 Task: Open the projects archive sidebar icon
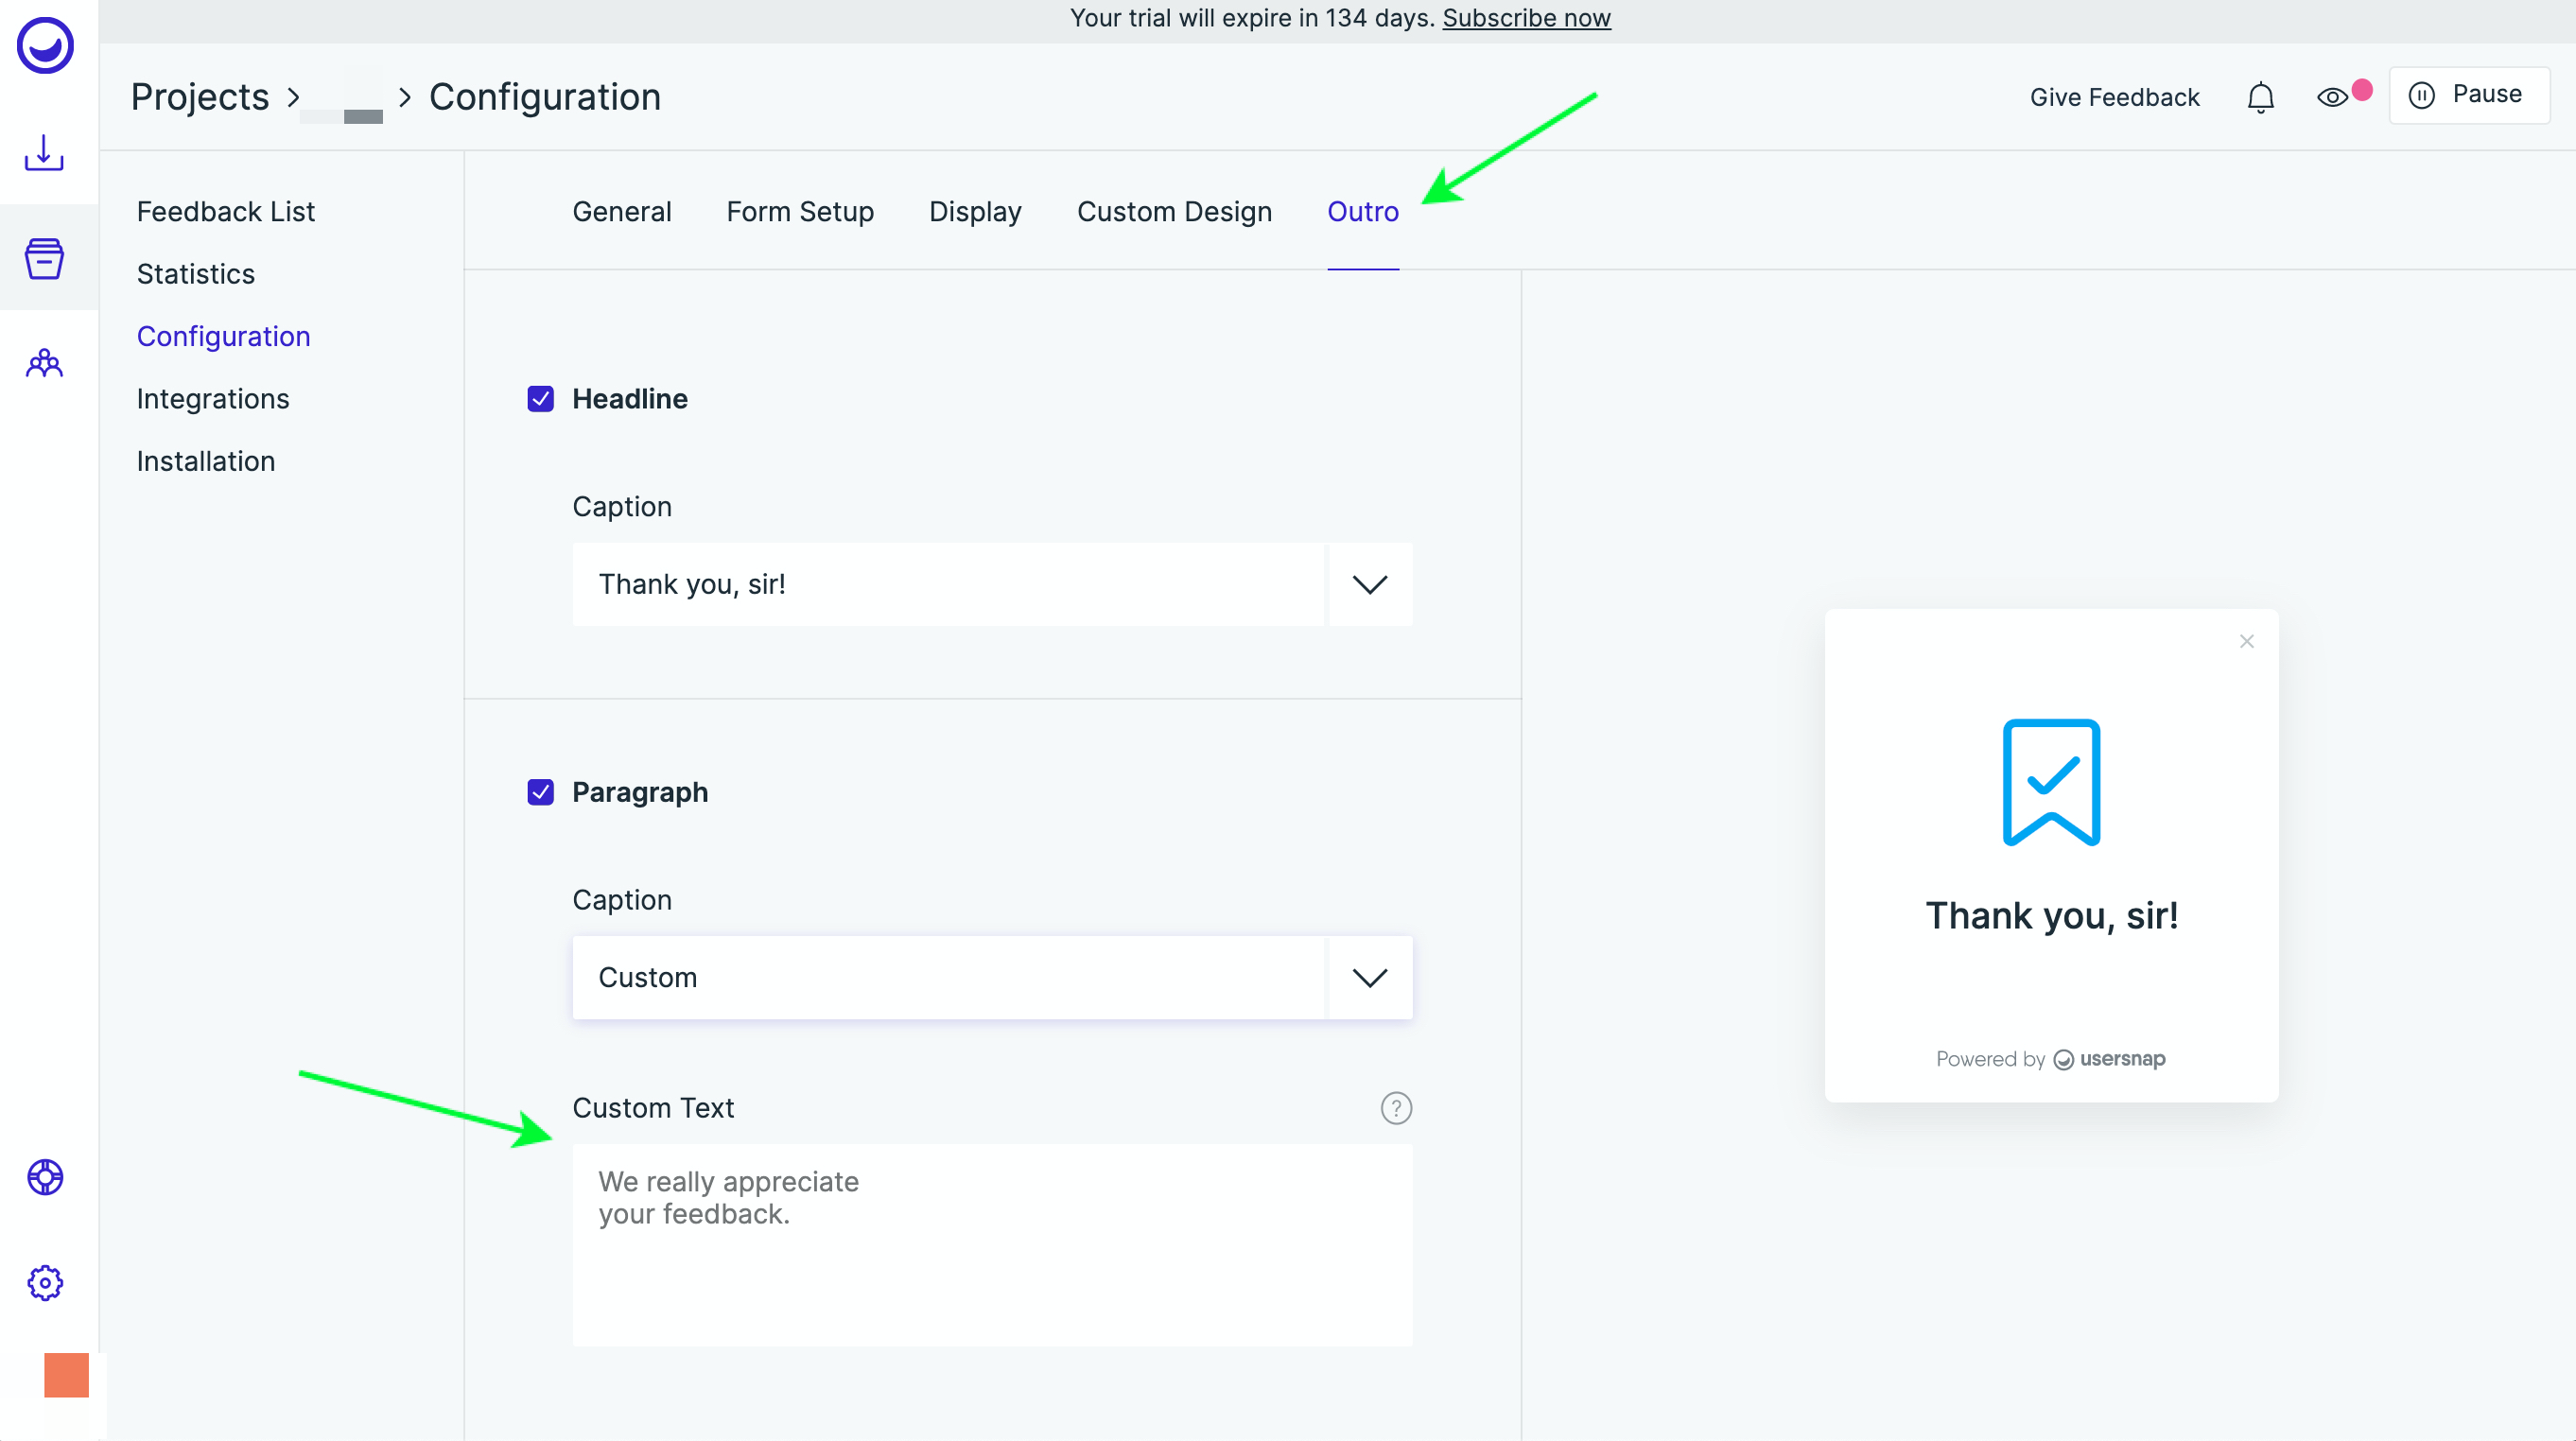(x=44, y=258)
